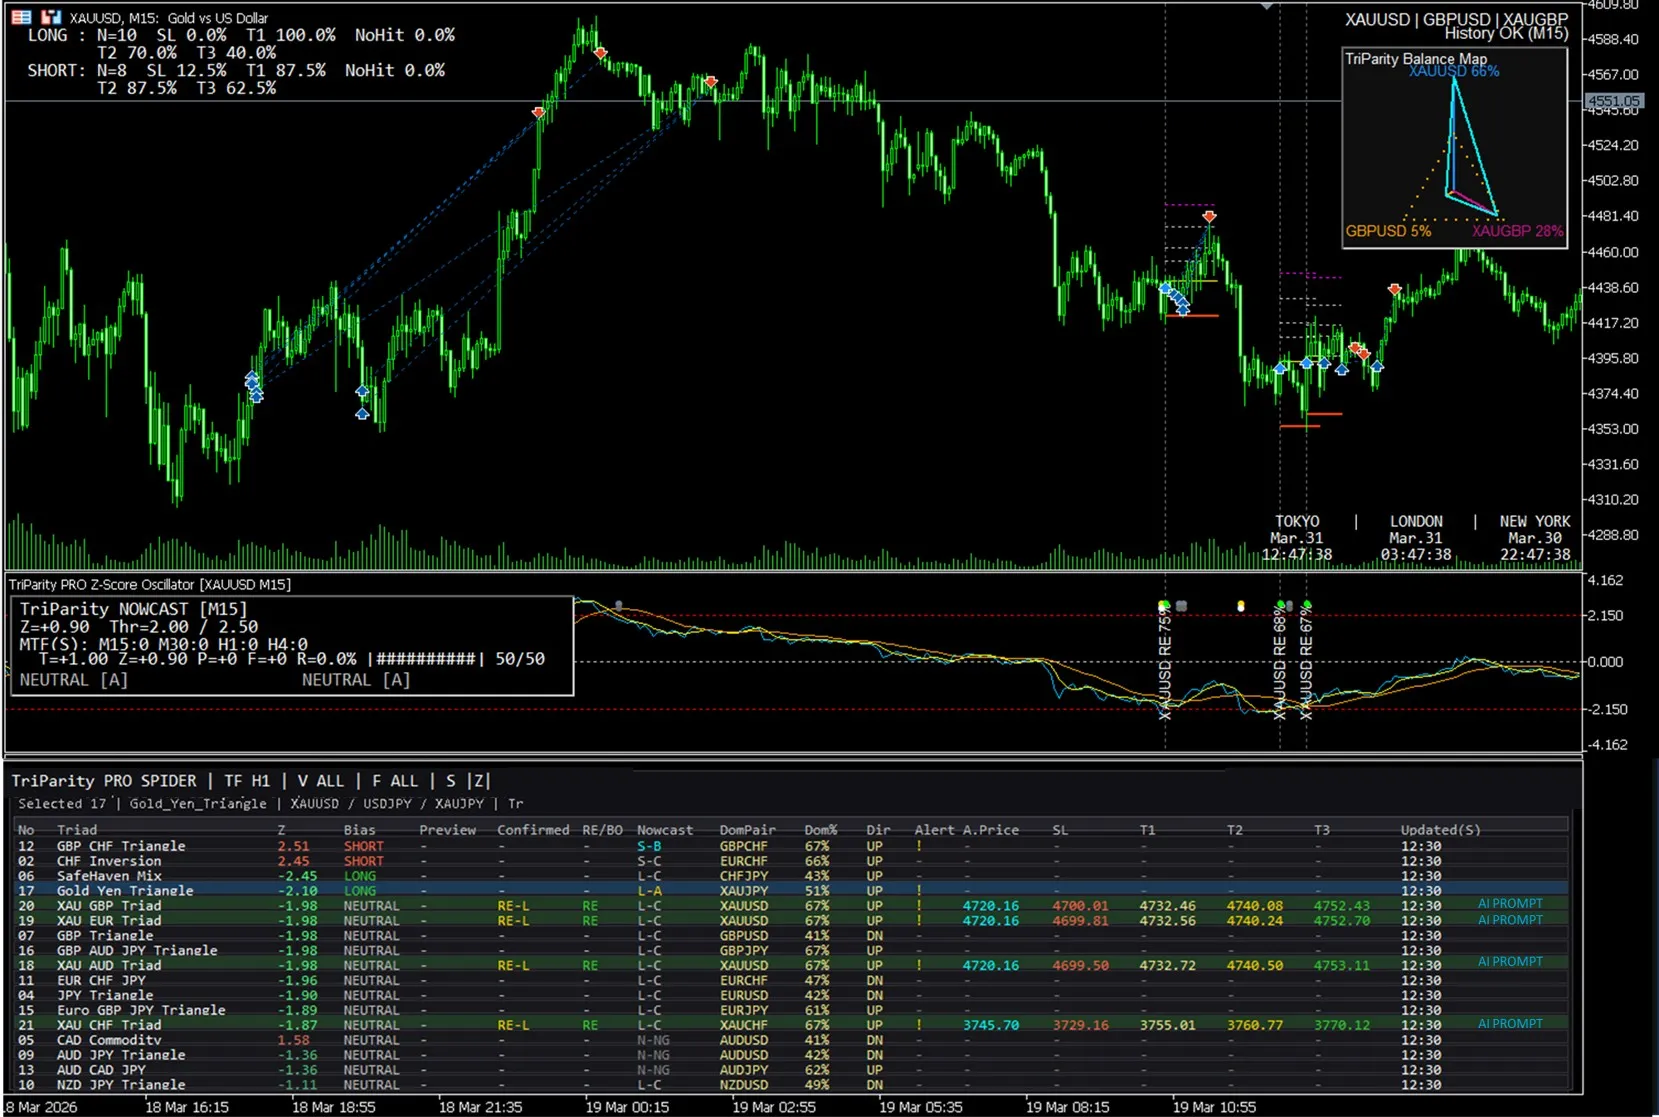Select the highlighted Gold Yen Triangle row
Image resolution: width=1659 pixels, height=1117 pixels.
pos(790,891)
